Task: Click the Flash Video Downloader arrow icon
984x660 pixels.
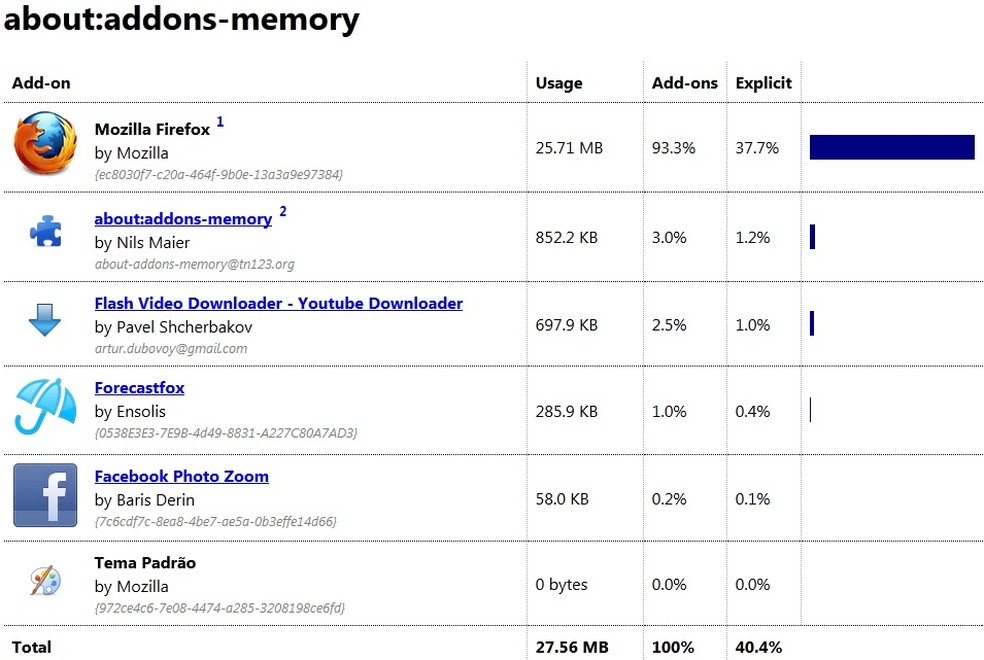Action: coord(45,320)
